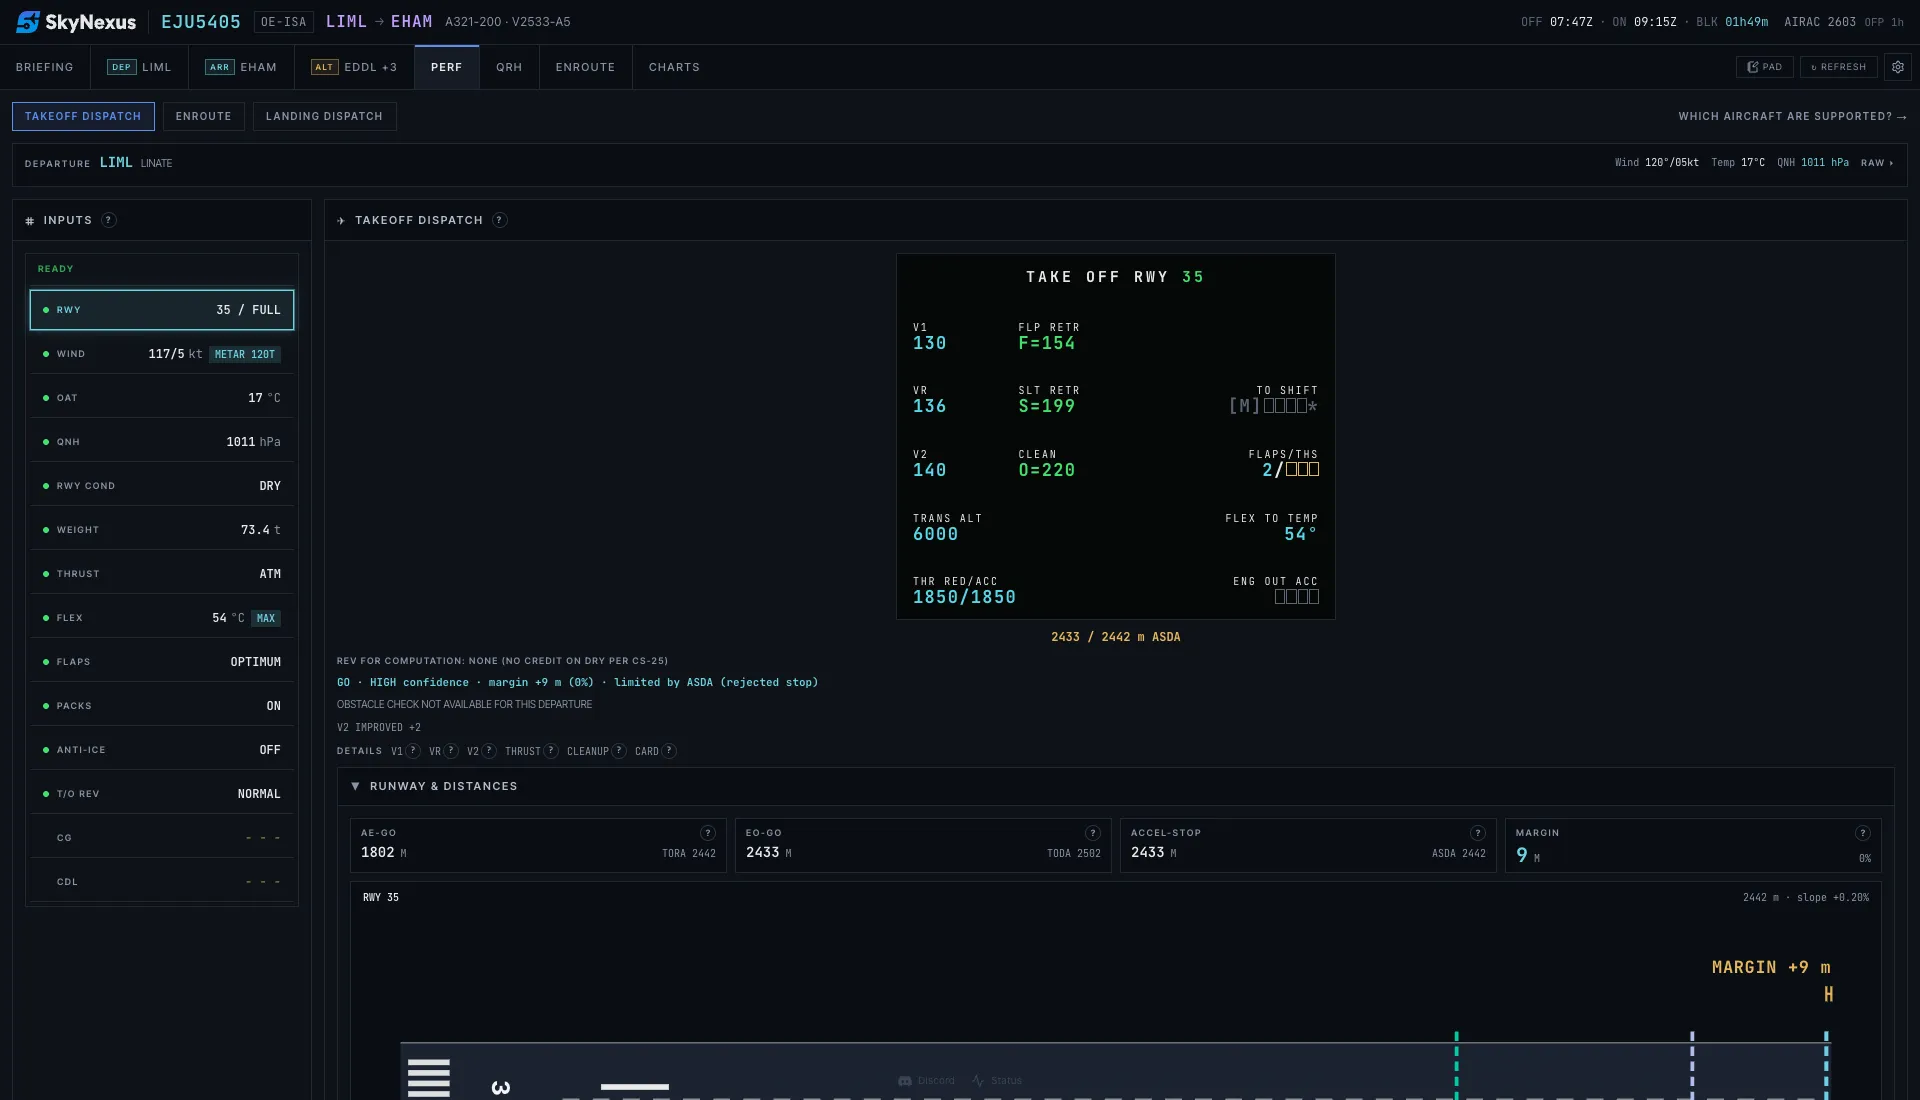Select the ENROUTE sub-tab under PERF
The width and height of the screenshot is (1920, 1100).
pos(203,116)
